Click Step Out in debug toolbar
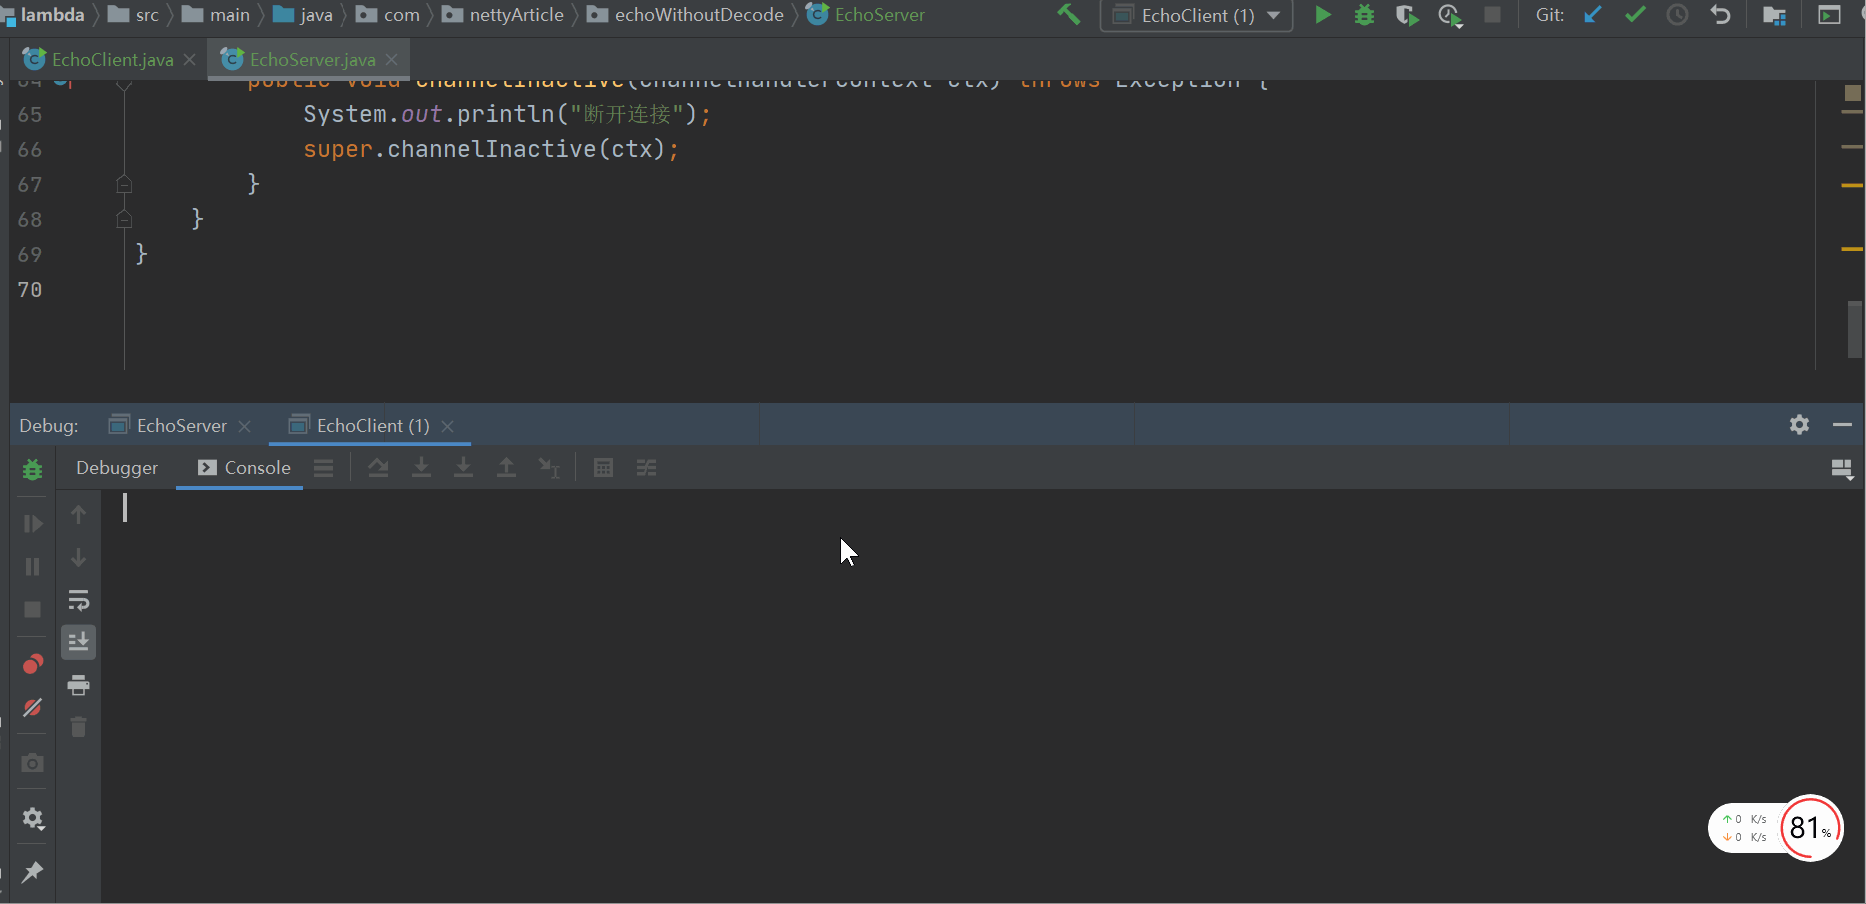 coord(506,468)
